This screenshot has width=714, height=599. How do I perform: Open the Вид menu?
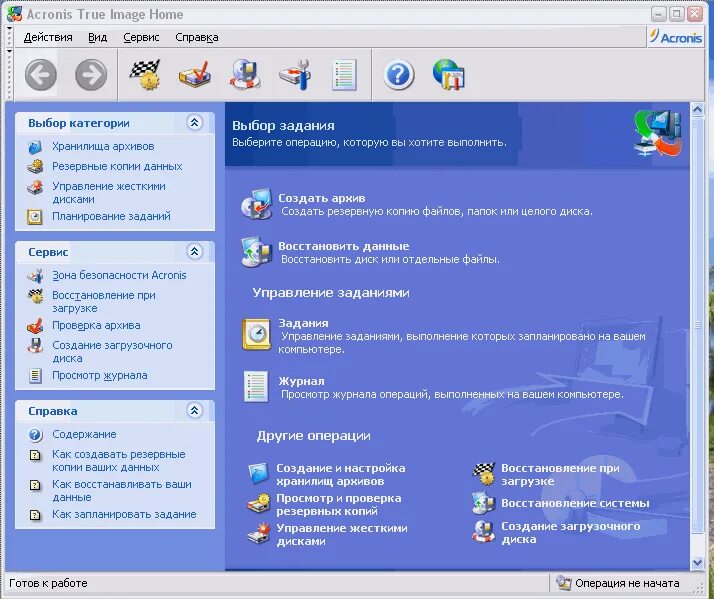click(97, 37)
